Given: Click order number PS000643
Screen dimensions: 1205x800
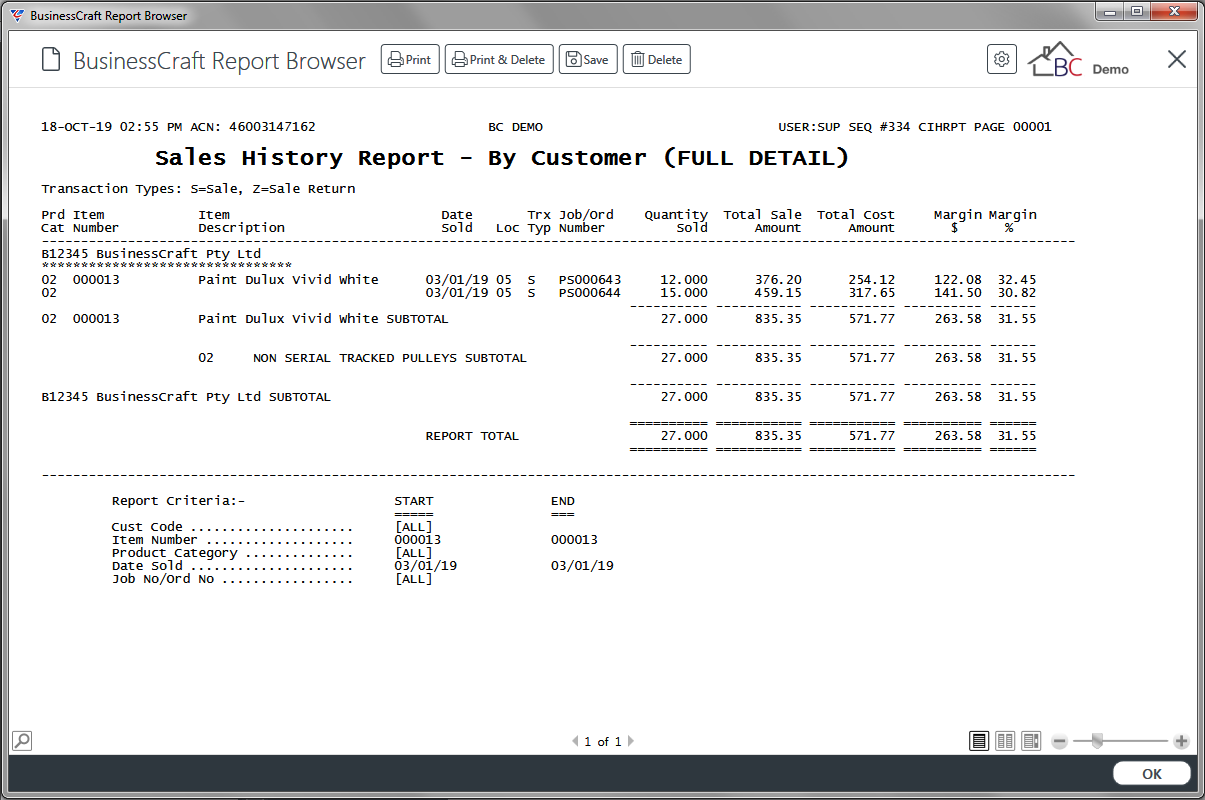Looking at the screenshot, I should coord(590,280).
